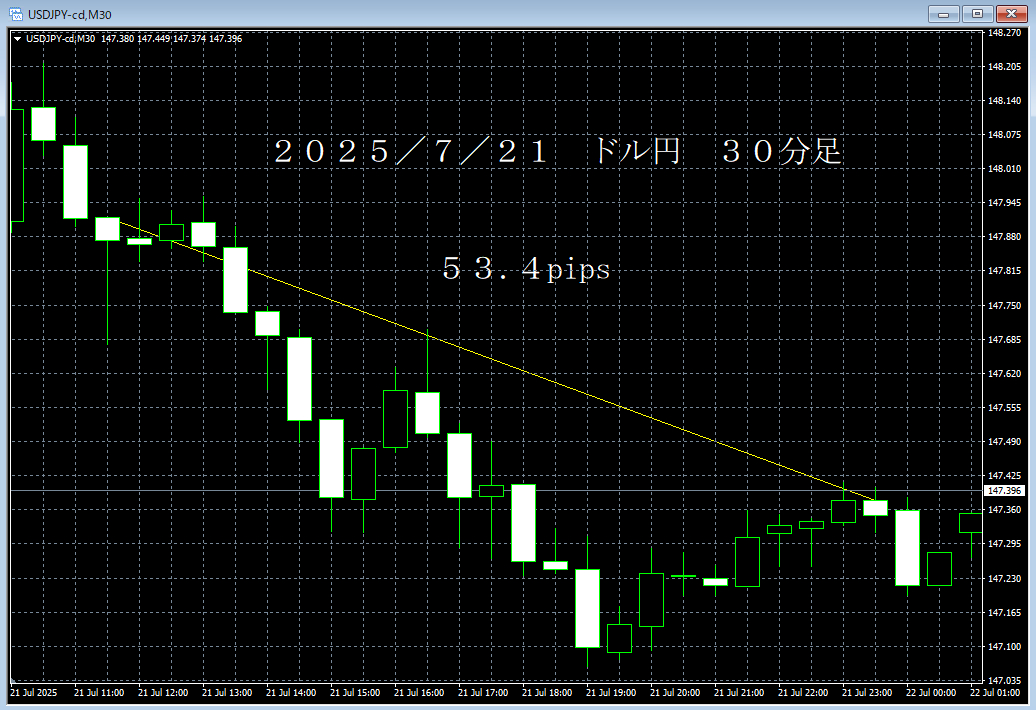This screenshot has width=1036, height=710.
Task: Click the '21 Jul 15:00' time axis label
Action: point(355,693)
